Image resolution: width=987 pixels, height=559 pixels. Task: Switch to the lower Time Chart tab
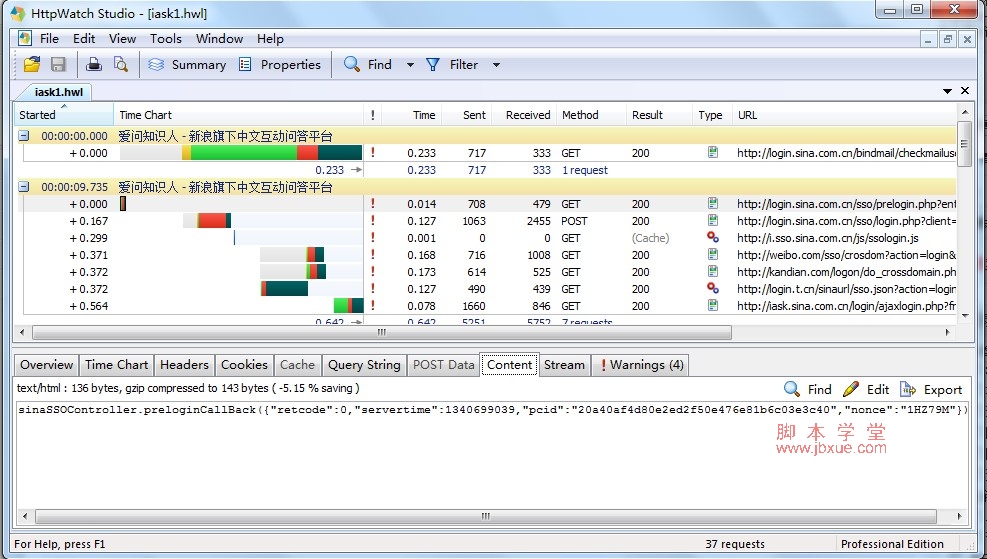point(116,364)
